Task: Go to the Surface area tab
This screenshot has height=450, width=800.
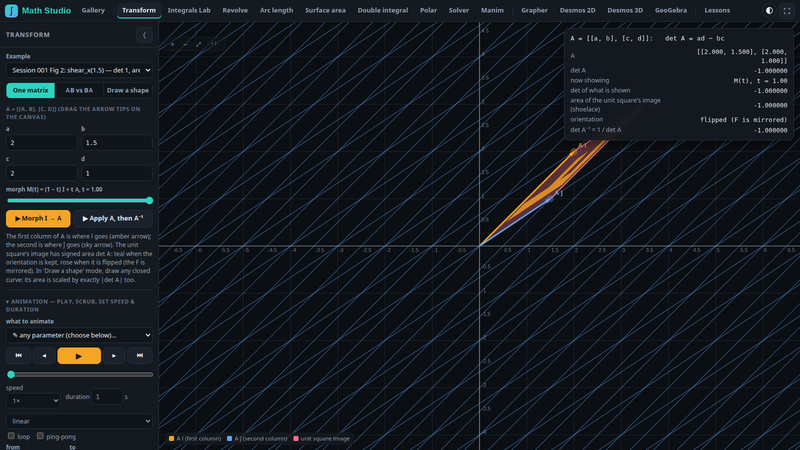Action: pos(325,10)
